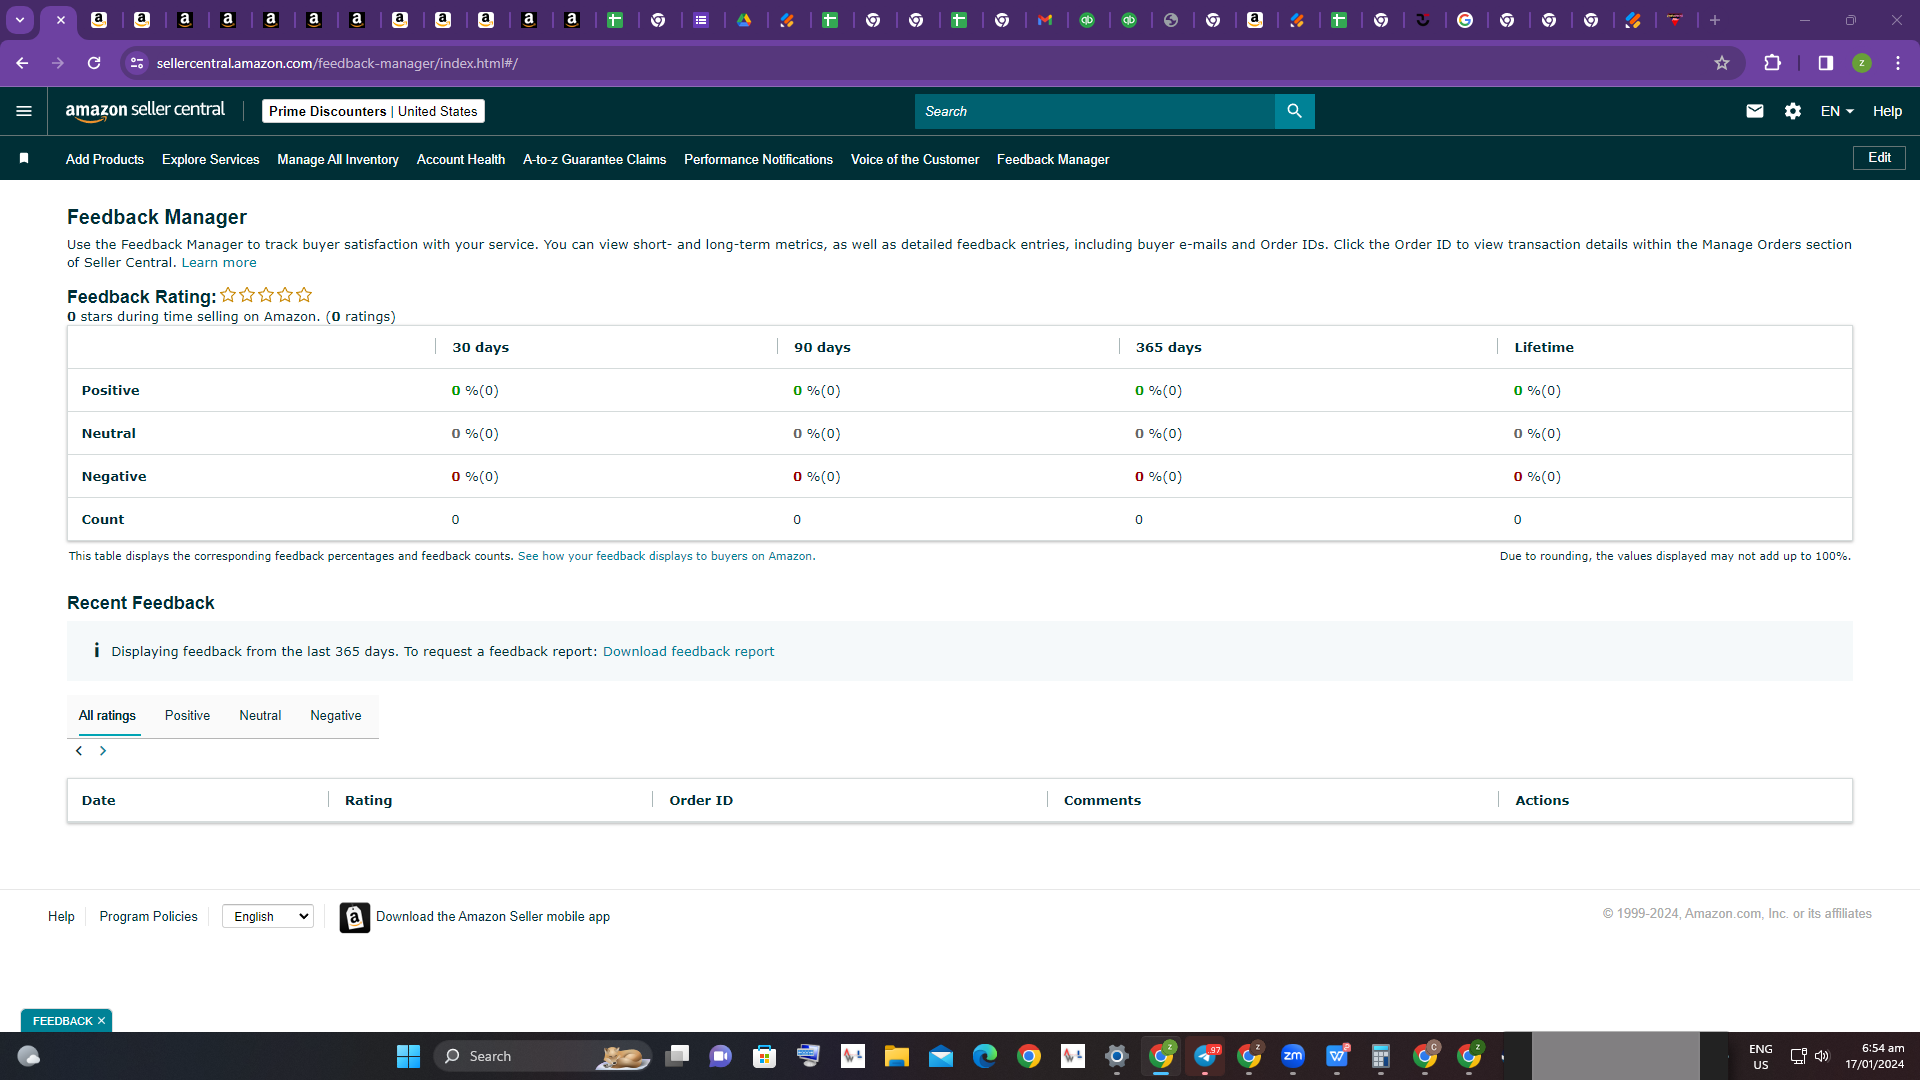This screenshot has width=1920, height=1080.
Task: Click the Order ID column header
Action: 701,800
